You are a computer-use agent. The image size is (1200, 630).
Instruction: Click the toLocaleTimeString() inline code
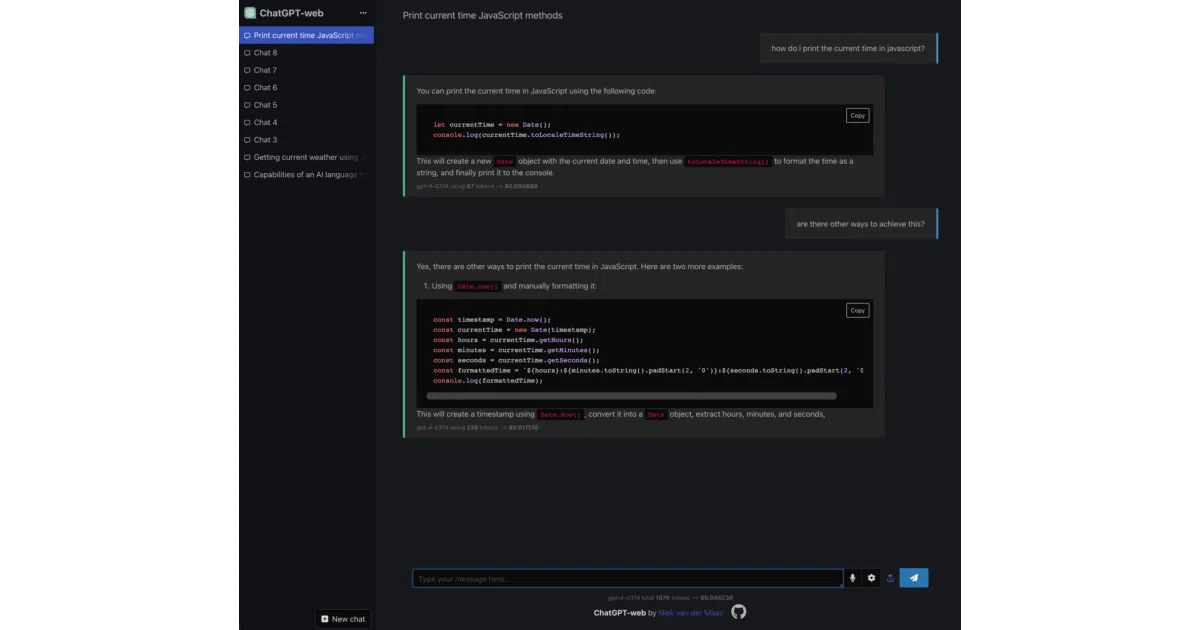tap(728, 161)
